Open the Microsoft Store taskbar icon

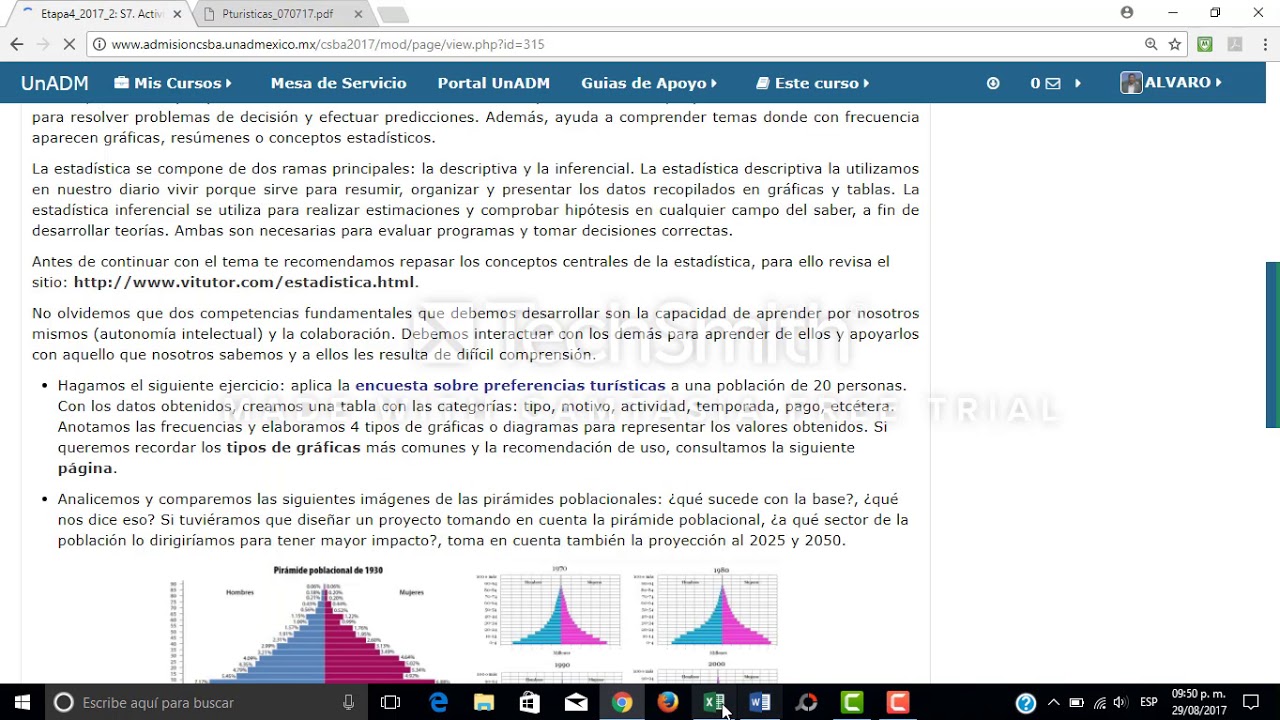(x=530, y=702)
